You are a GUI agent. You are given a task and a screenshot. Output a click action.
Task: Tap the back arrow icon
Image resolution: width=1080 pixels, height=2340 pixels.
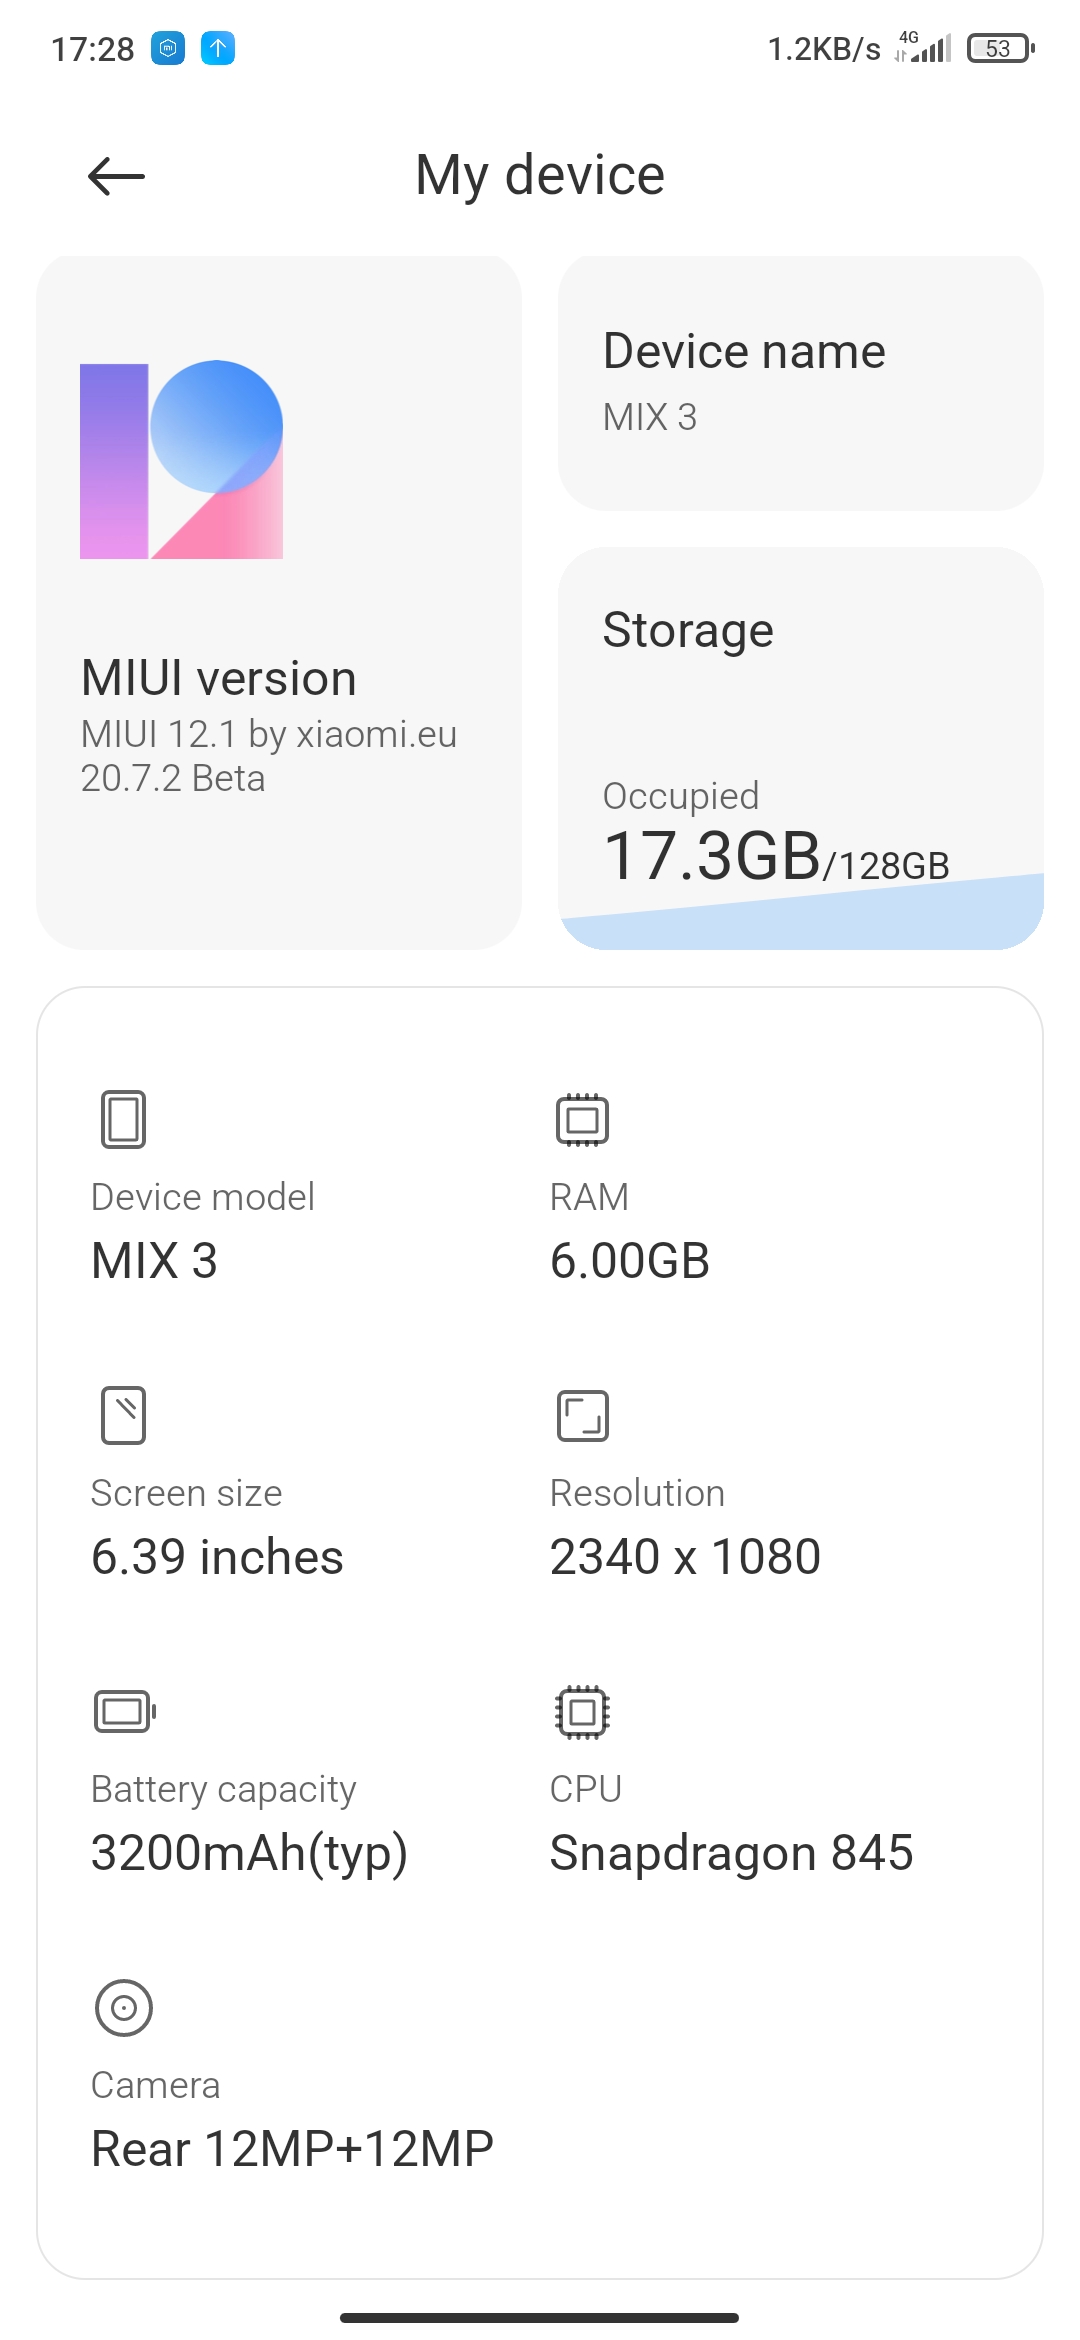116,177
